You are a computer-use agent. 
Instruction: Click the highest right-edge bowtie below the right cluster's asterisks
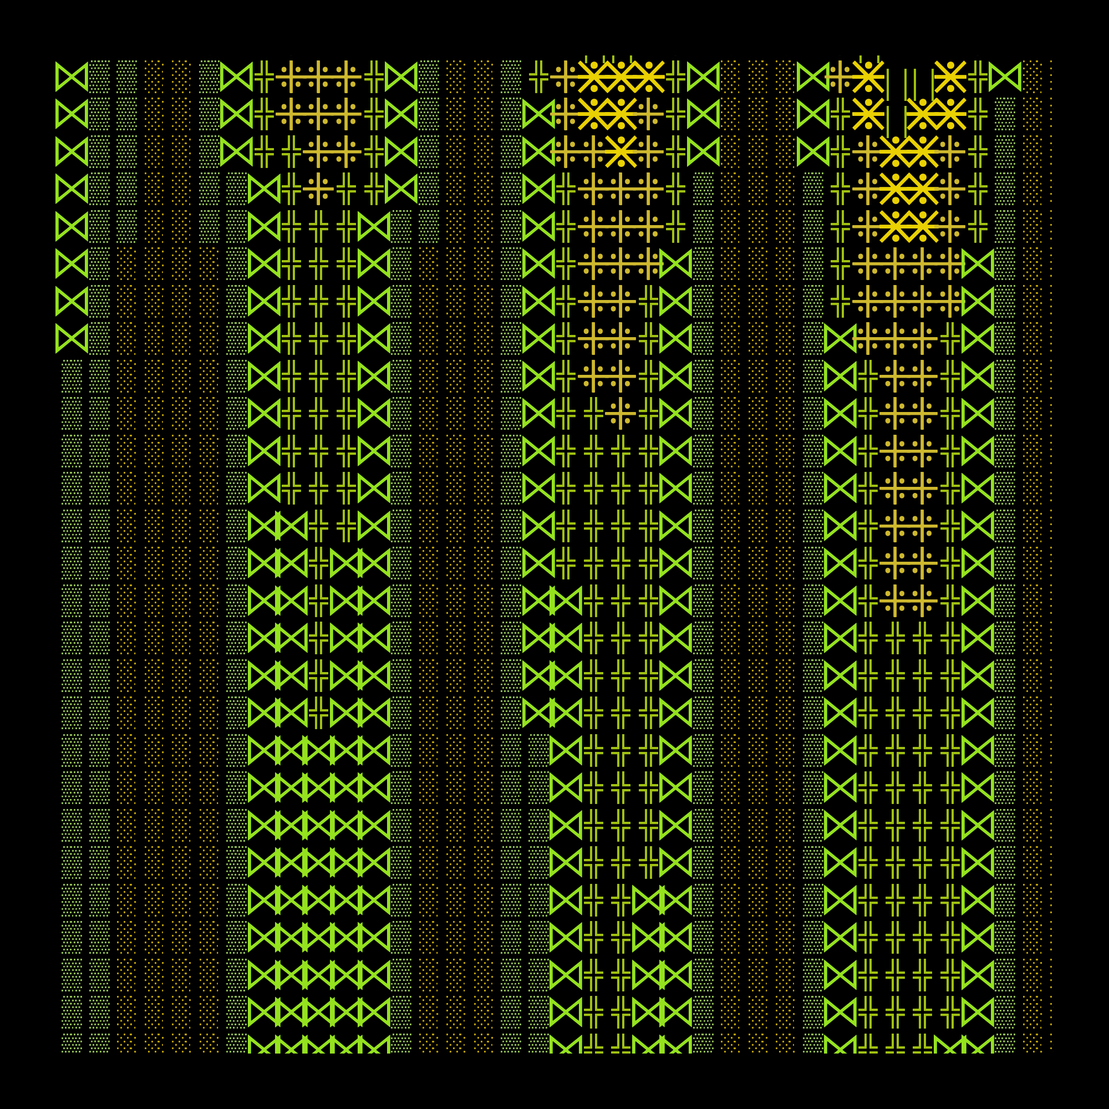click(x=977, y=264)
